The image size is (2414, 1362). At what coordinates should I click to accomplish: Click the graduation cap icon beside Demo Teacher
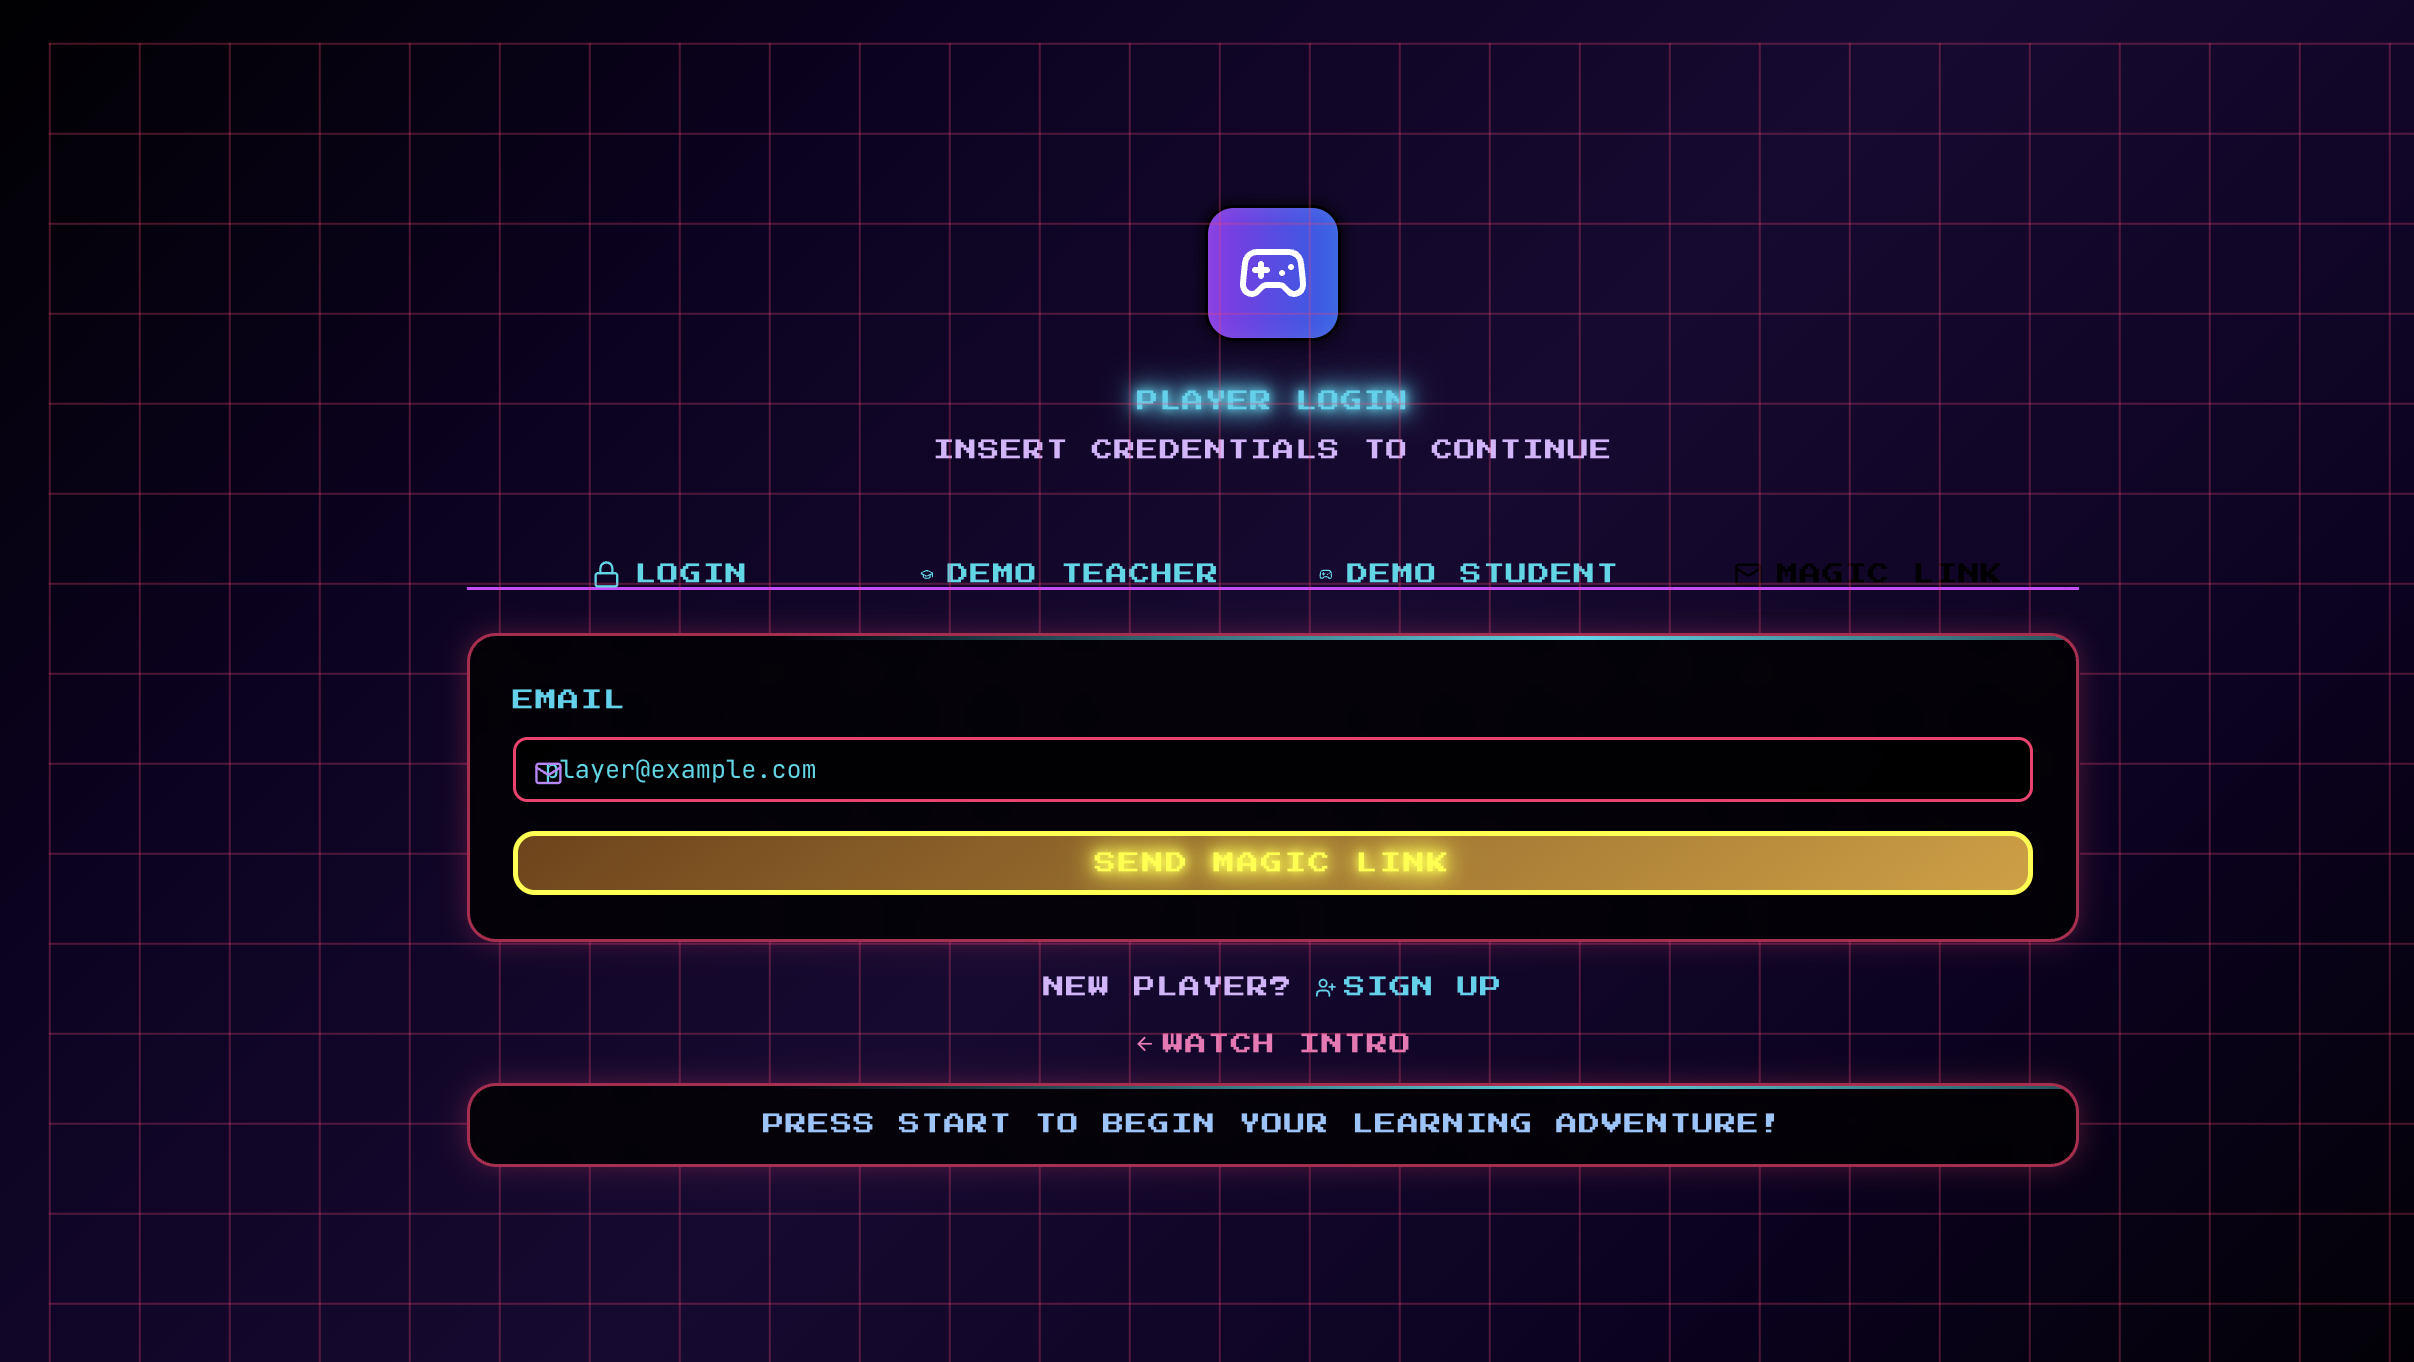click(x=927, y=574)
